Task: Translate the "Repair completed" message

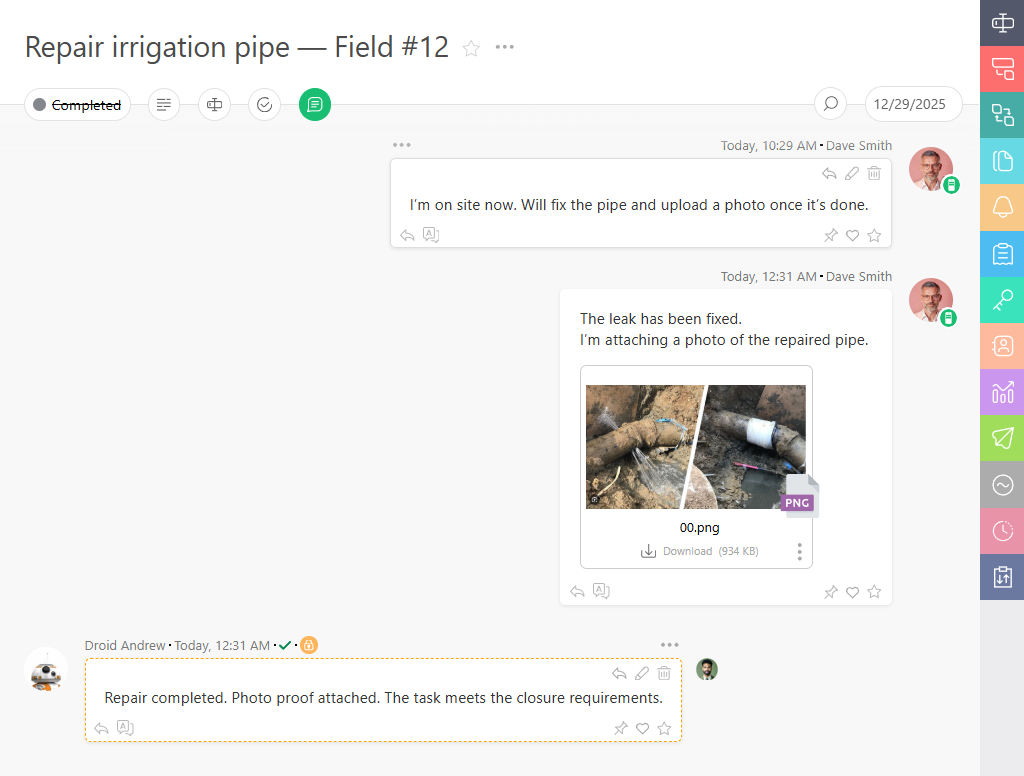Action: point(125,728)
